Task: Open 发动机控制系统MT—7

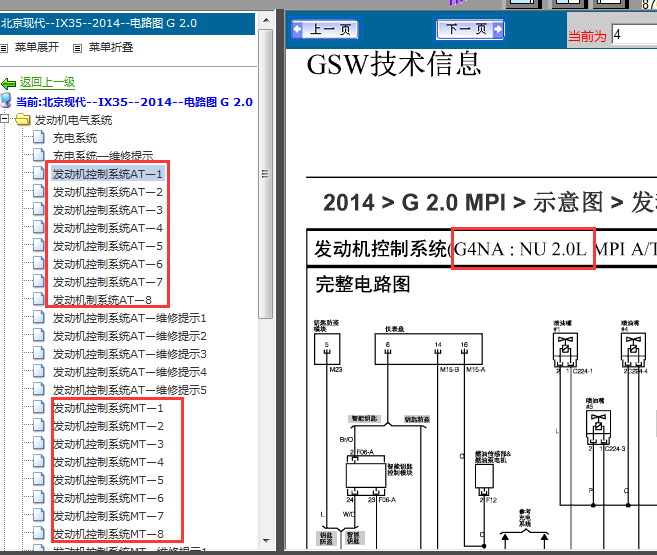Action: point(108,516)
